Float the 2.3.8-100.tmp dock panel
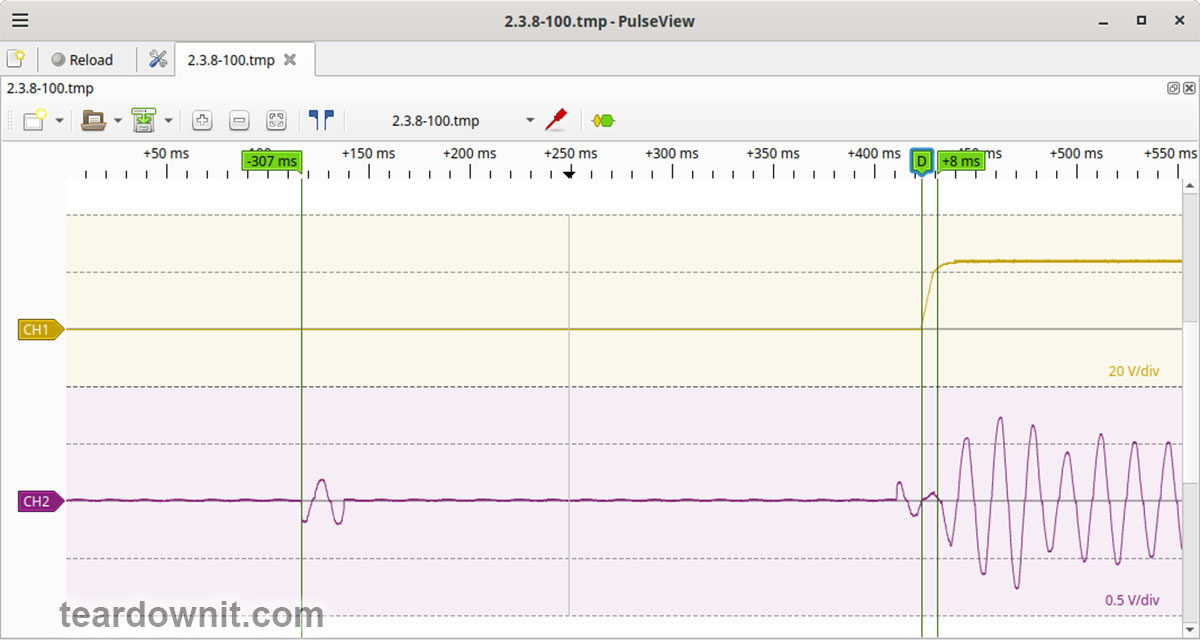 (1173, 88)
